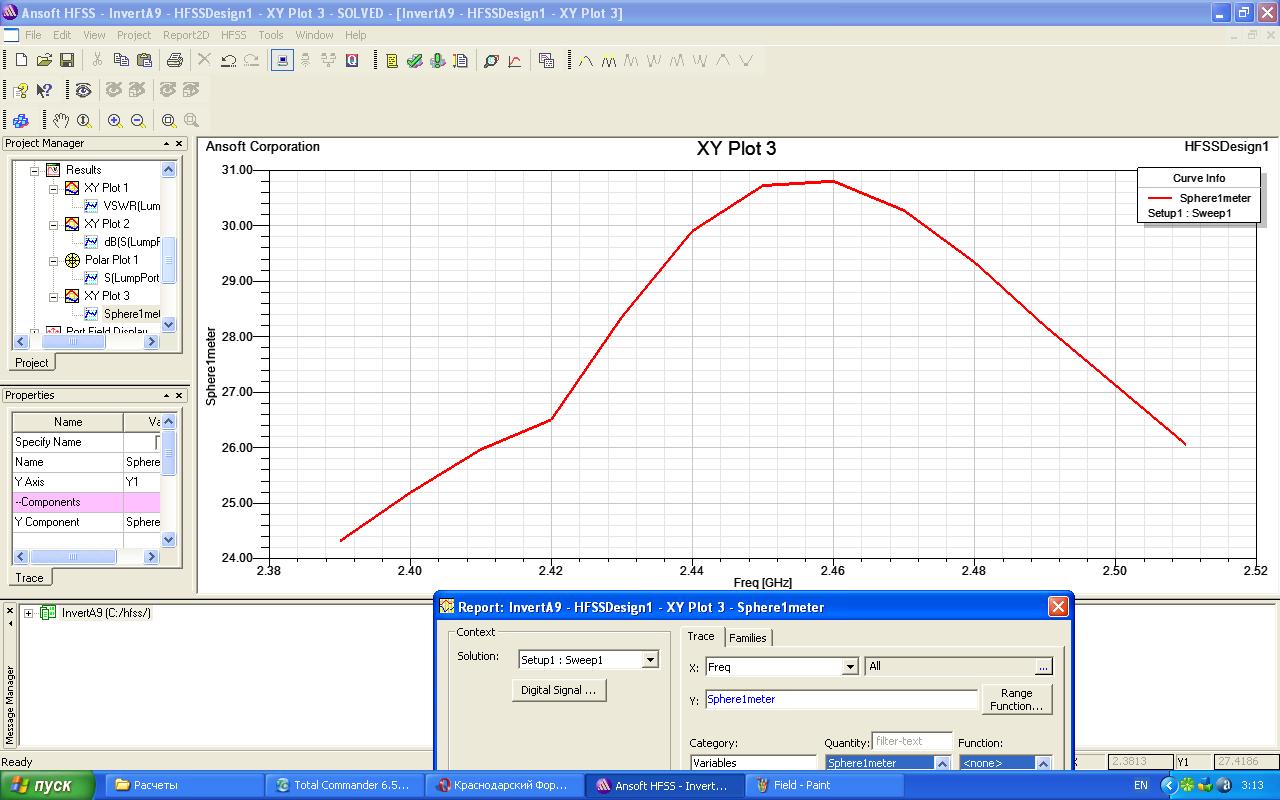
Task: Click the Save project icon
Action: (67, 61)
